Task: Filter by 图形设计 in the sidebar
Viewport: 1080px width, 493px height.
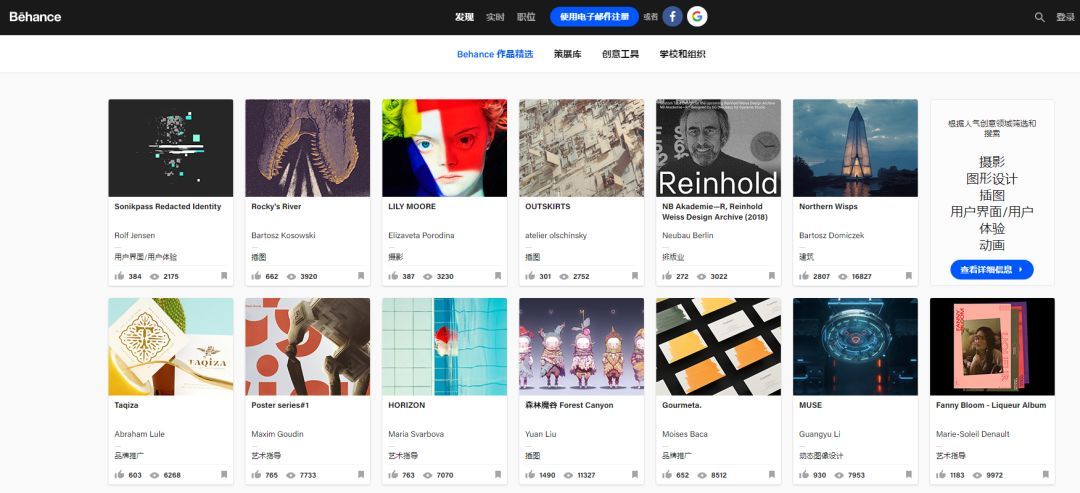Action: tap(992, 179)
